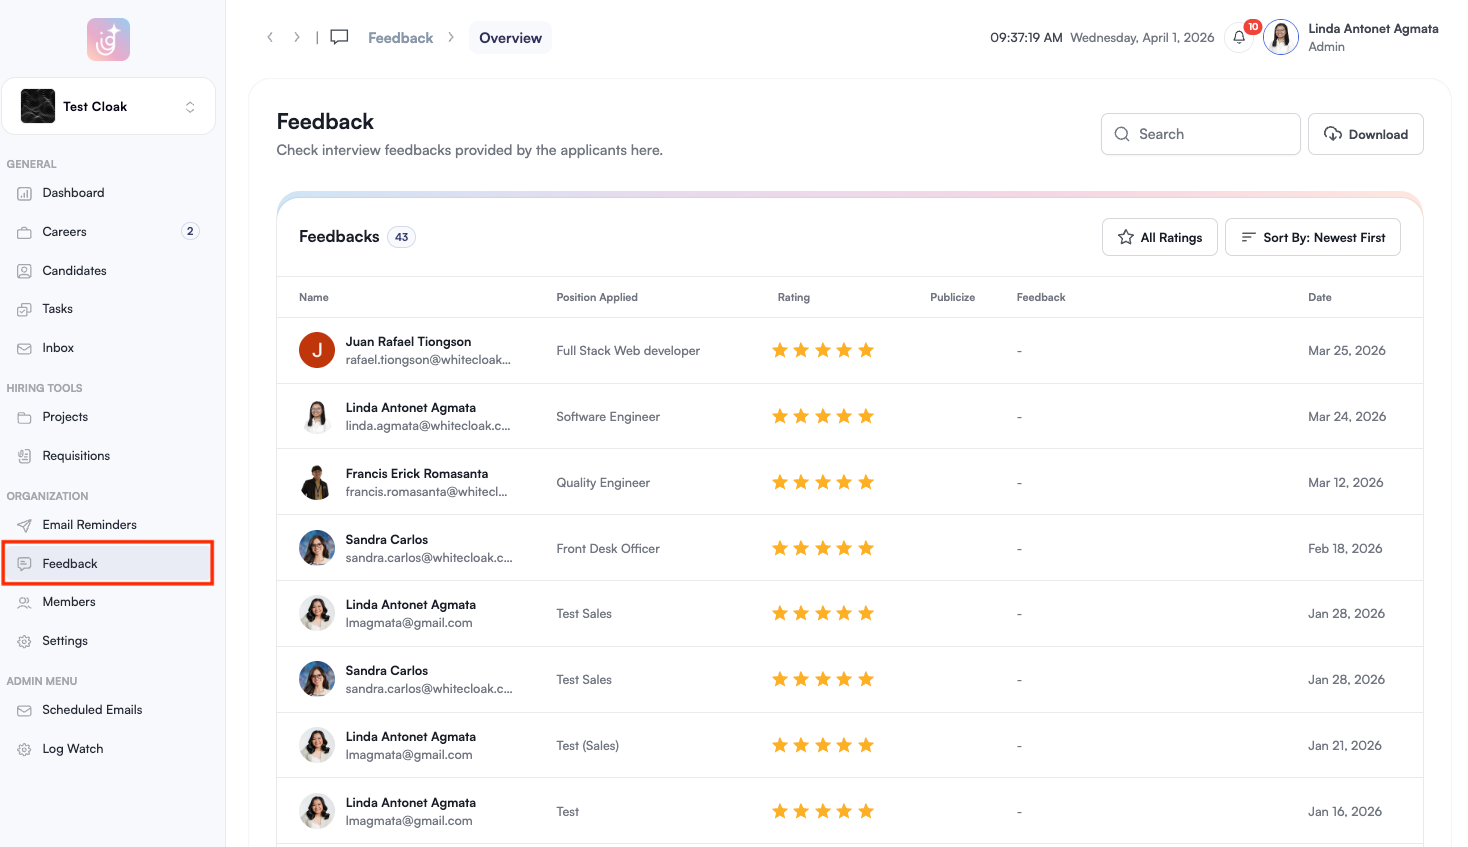Click the chat bubble icon in breadcrumb
The image size is (1468, 847).
tap(340, 38)
